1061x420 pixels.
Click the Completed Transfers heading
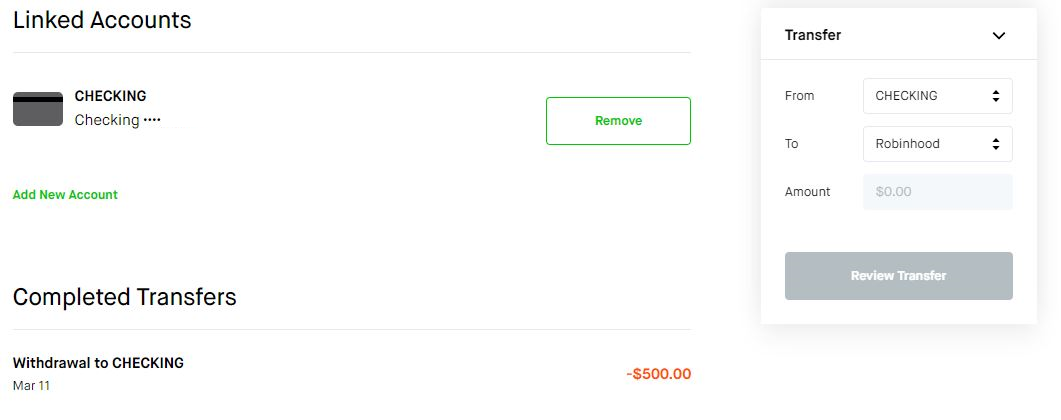click(x=125, y=297)
